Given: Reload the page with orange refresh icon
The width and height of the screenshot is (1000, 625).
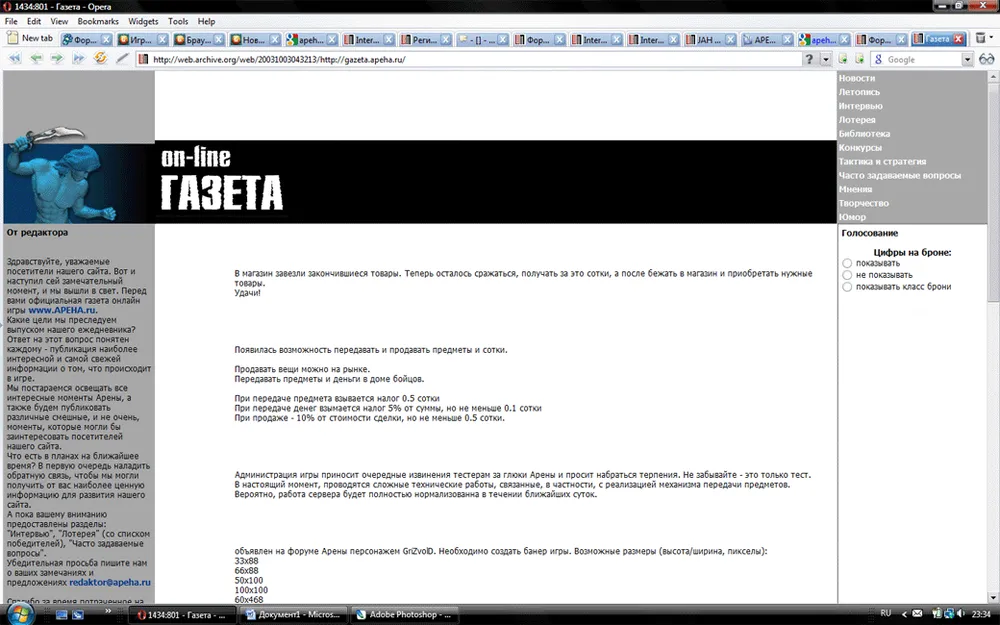Looking at the screenshot, I should pos(100,58).
